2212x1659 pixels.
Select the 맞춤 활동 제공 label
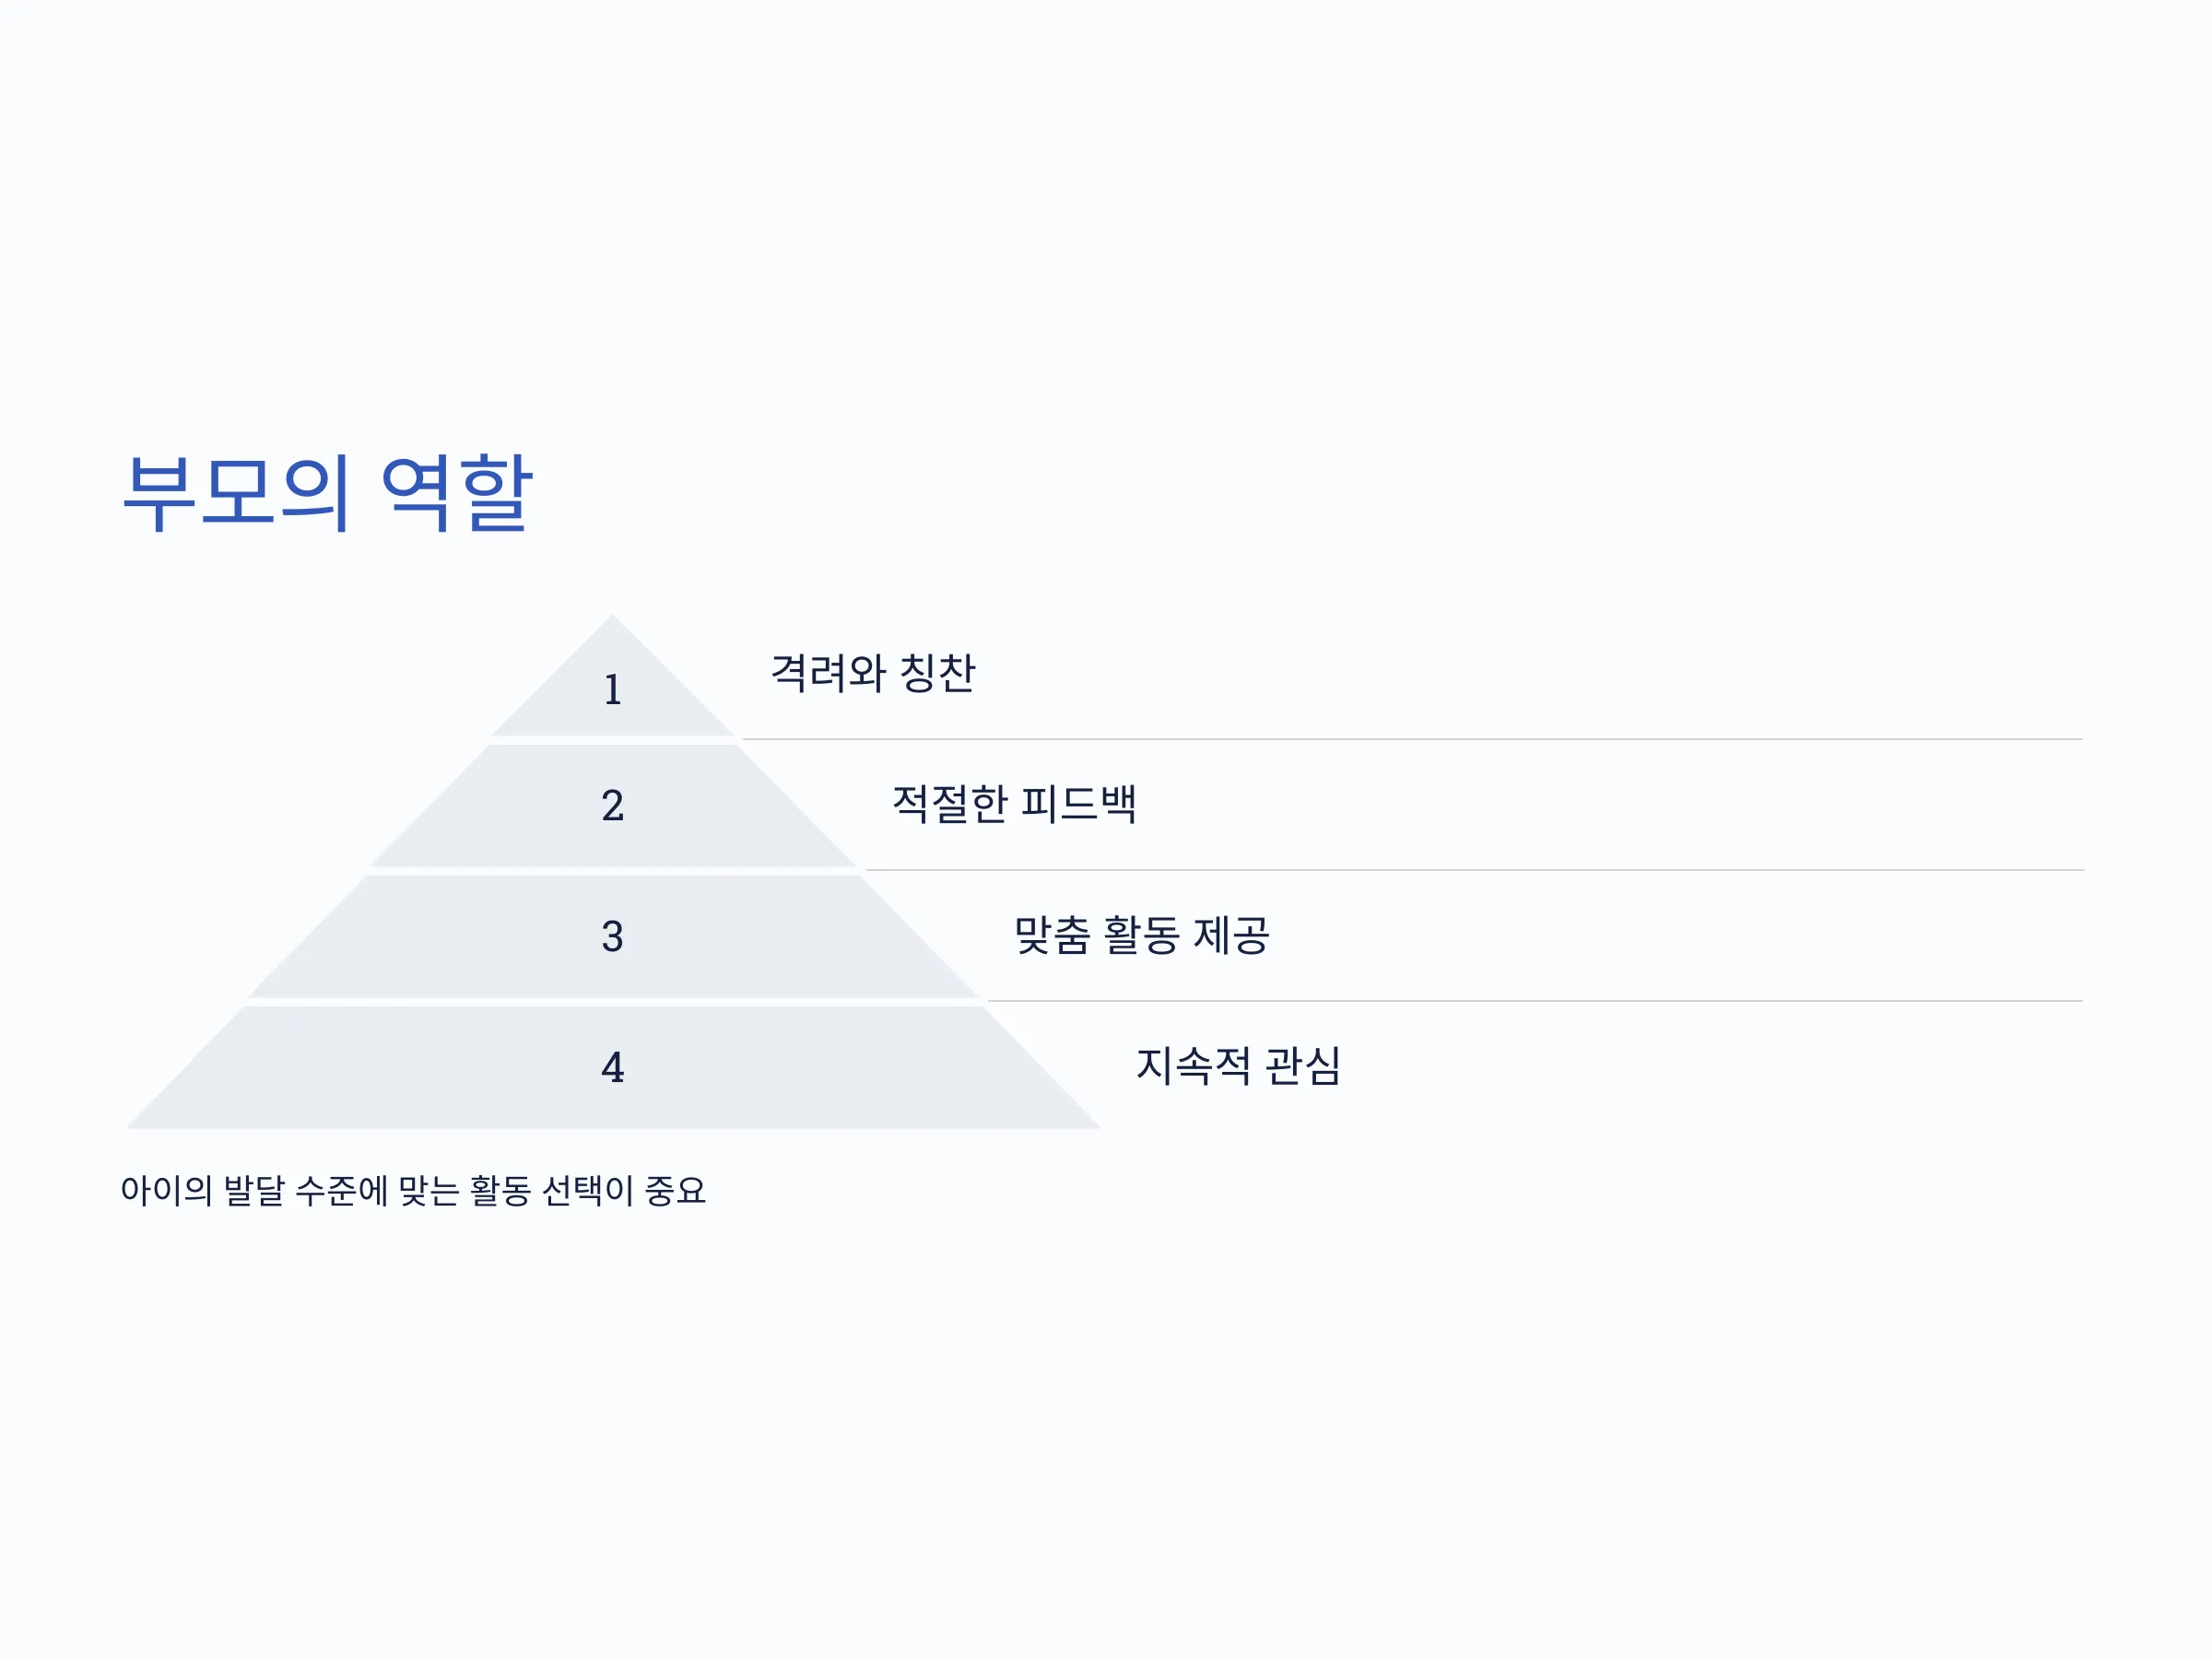tap(1142, 935)
